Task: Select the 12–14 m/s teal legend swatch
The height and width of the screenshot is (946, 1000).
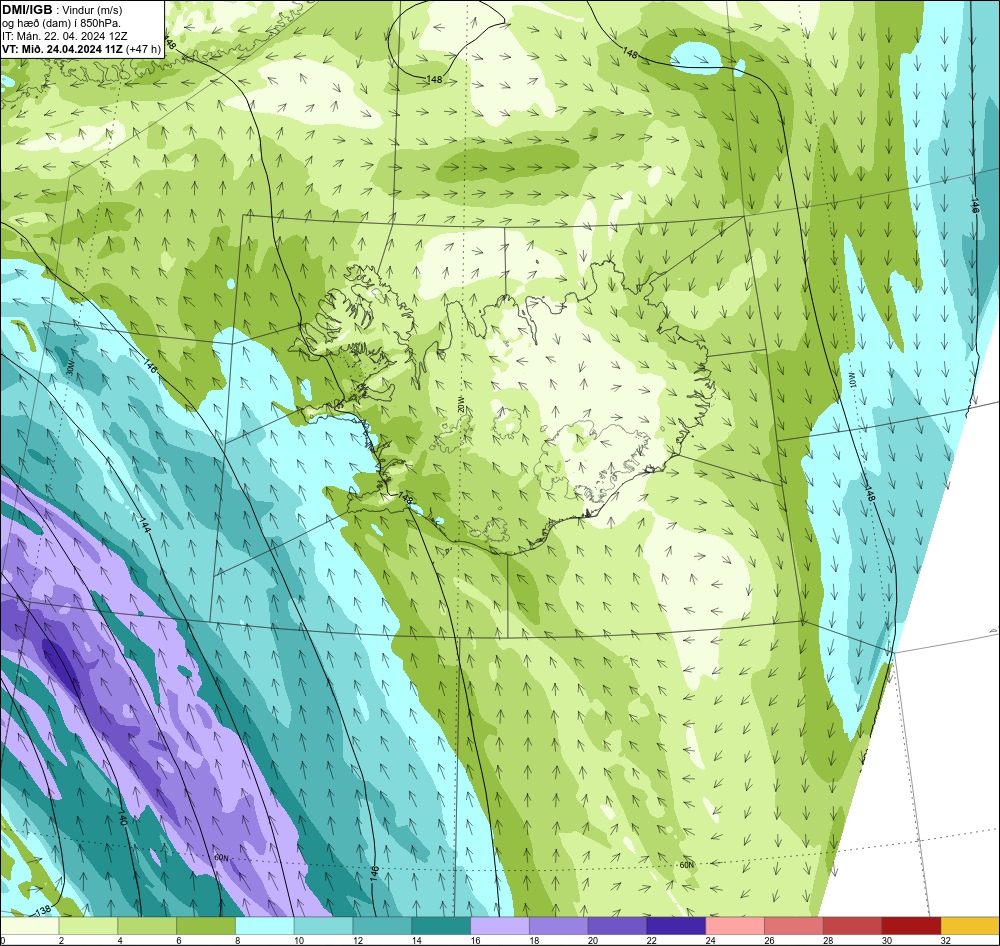Action: pos(382,926)
